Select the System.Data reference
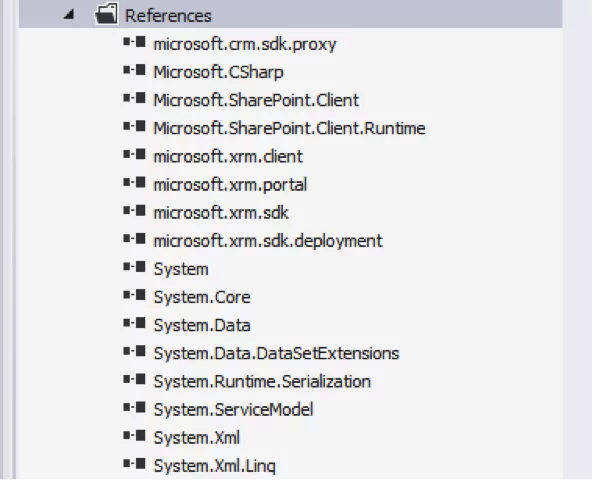 [202, 325]
